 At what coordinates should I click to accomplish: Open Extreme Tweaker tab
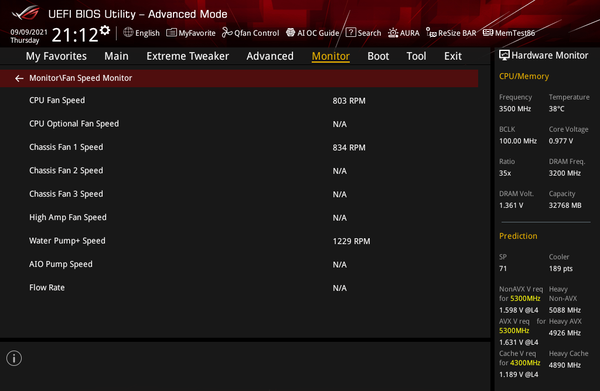pyautogui.click(x=188, y=56)
